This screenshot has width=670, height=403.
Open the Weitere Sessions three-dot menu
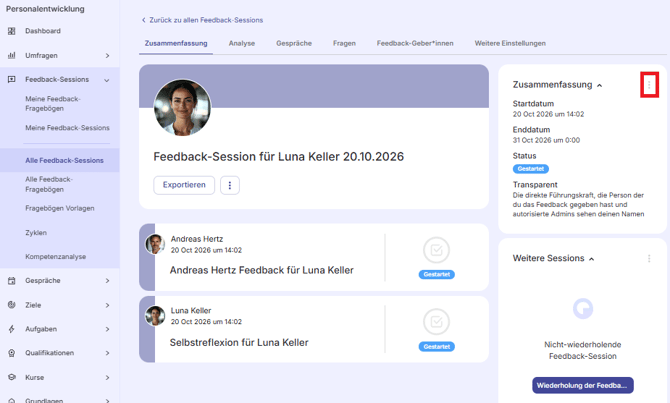tap(649, 258)
